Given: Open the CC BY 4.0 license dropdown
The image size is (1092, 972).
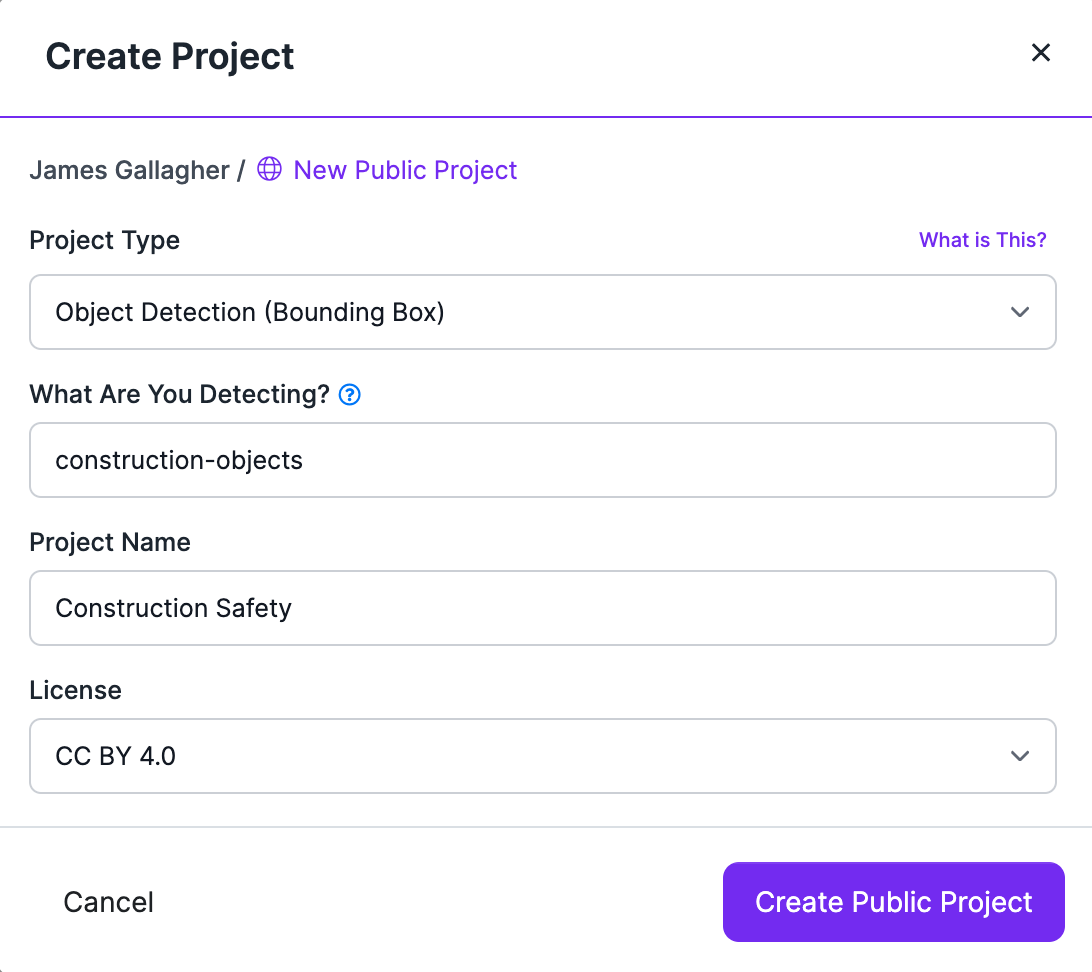Looking at the screenshot, I should [x=543, y=755].
